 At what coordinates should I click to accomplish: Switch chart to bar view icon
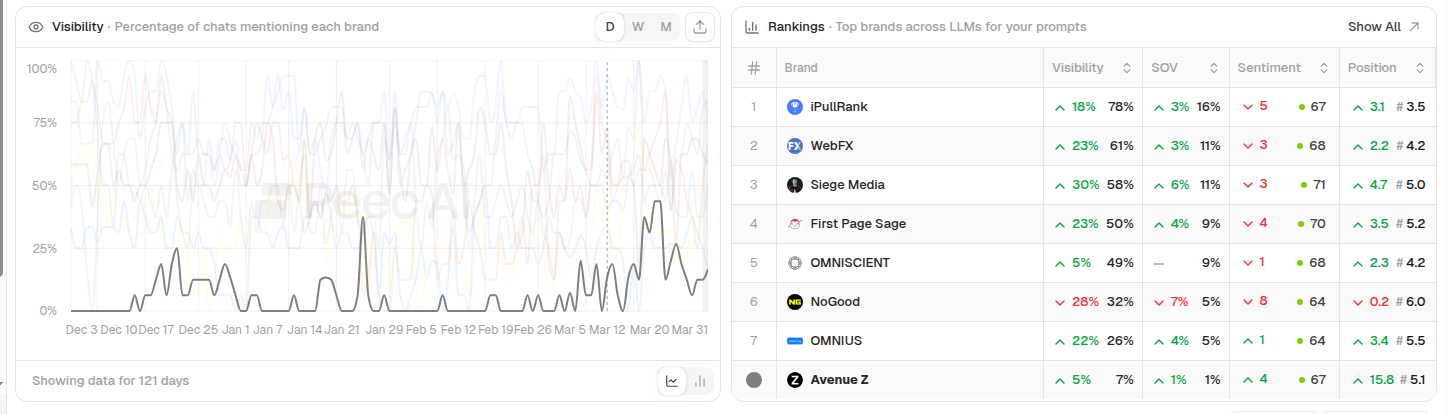click(x=700, y=381)
